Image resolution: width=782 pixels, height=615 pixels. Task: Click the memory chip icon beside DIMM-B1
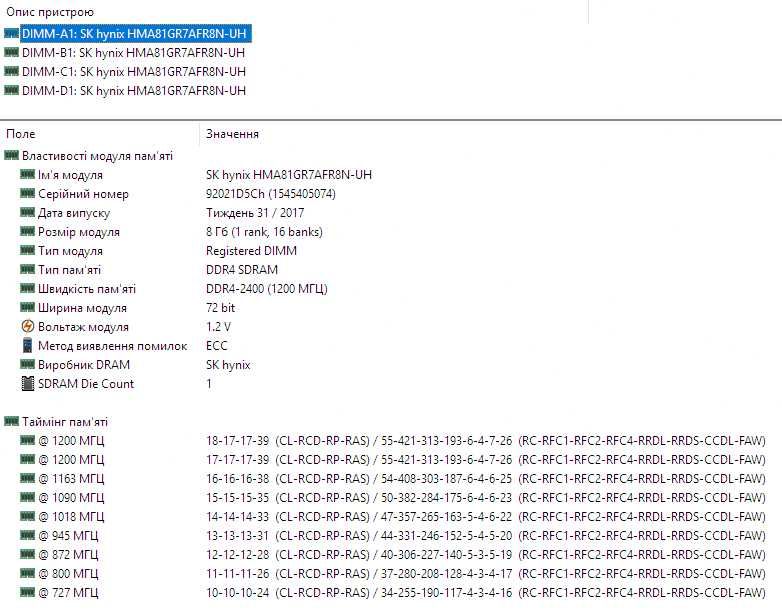coord(11,52)
